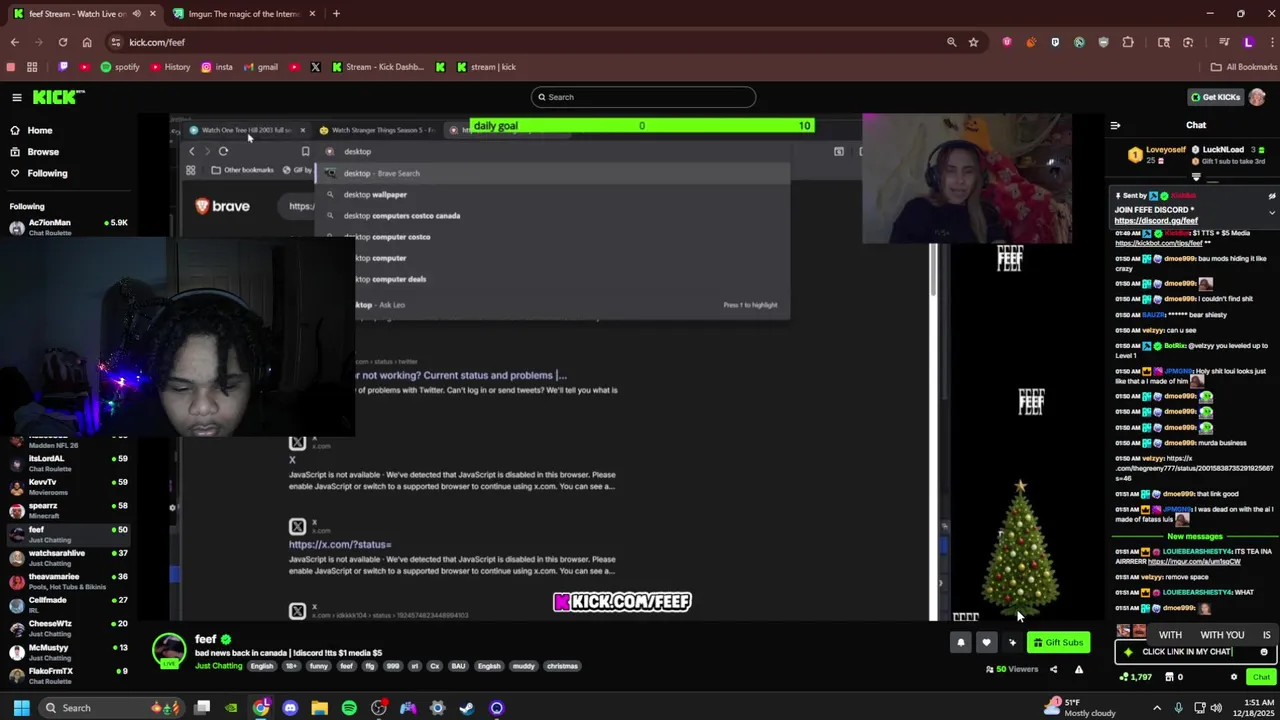
Task: Open Spotify from the taskbar
Action: click(349, 708)
